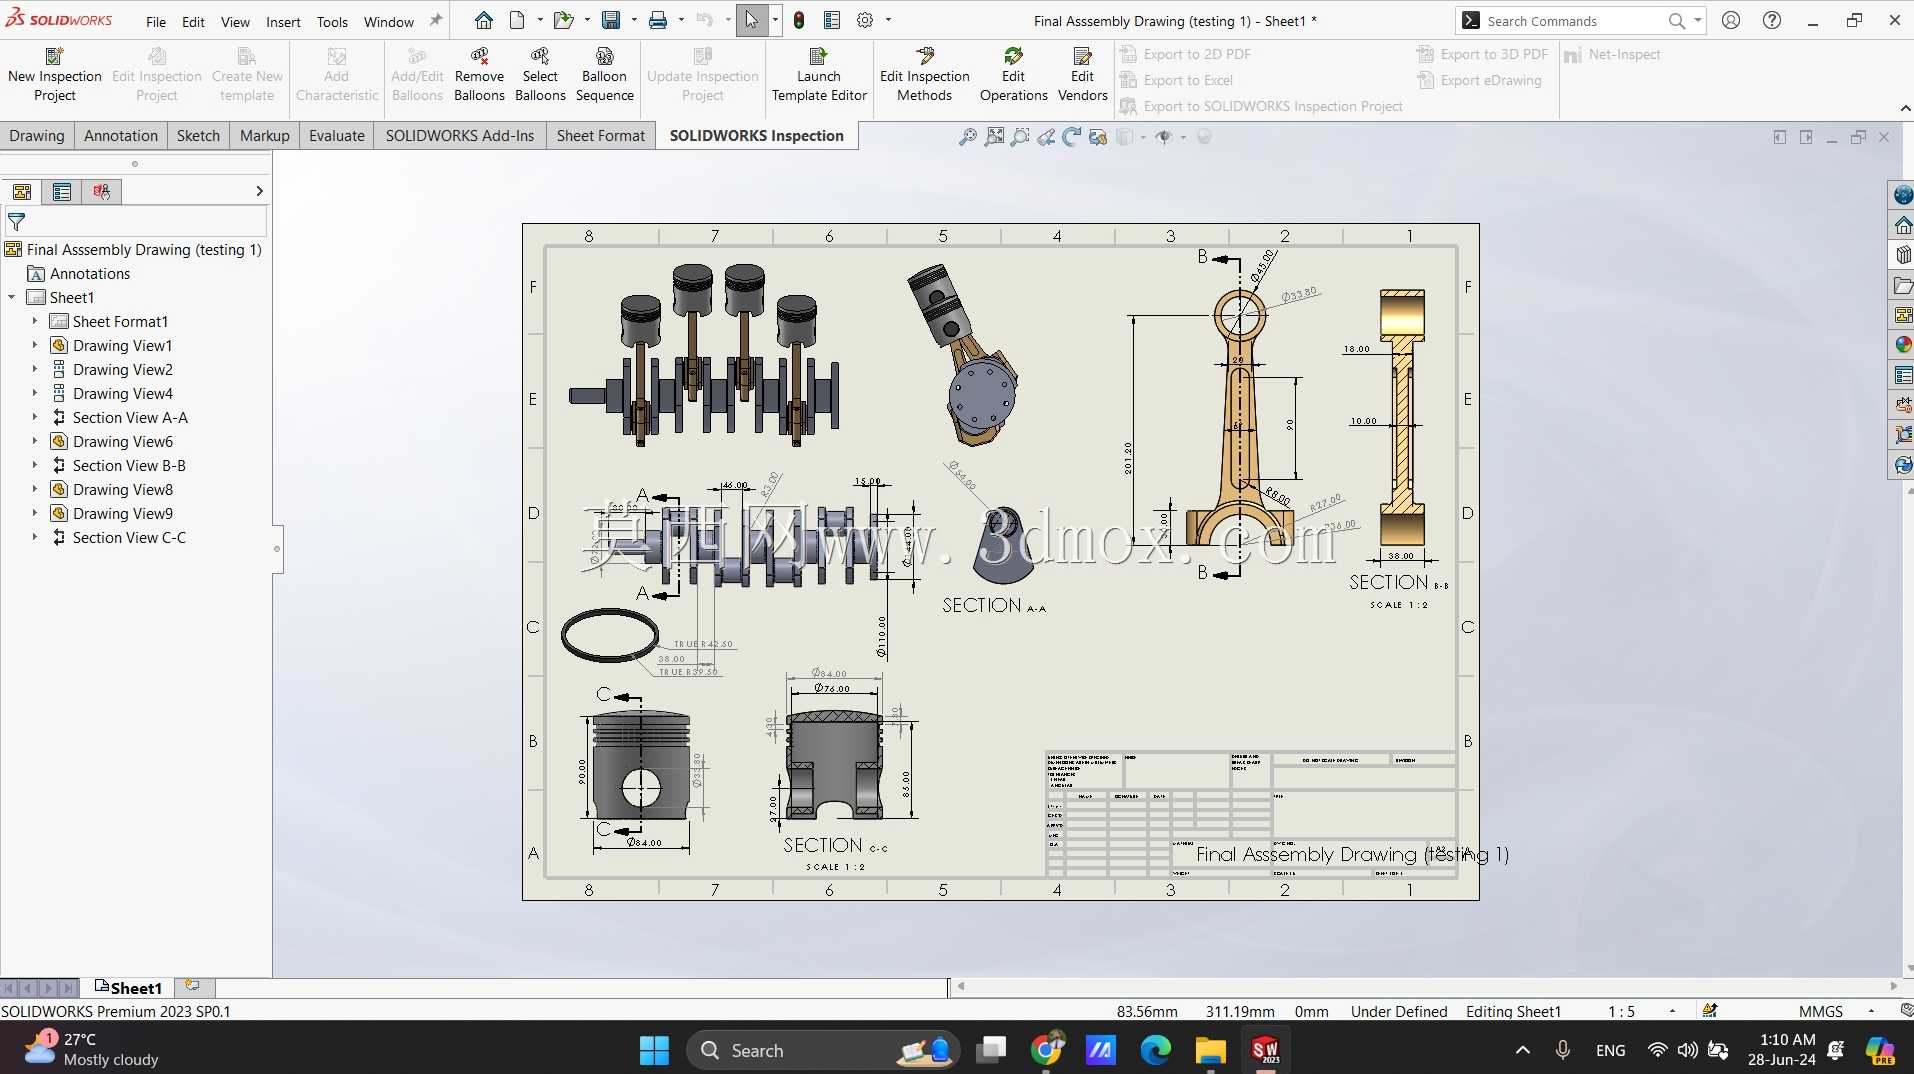
Task: Open the File menu
Action: [x=156, y=21]
